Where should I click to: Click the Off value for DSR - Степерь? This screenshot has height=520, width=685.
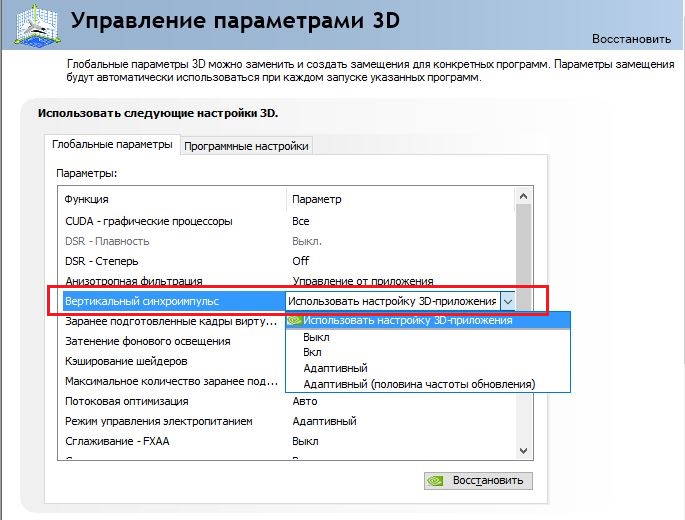tap(301, 261)
